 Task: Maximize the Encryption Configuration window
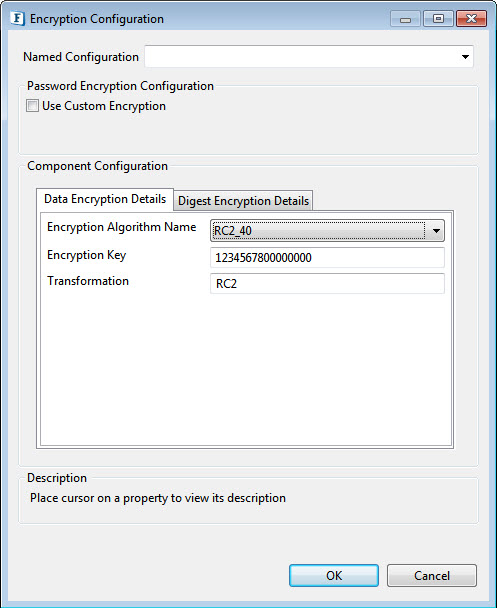click(438, 19)
